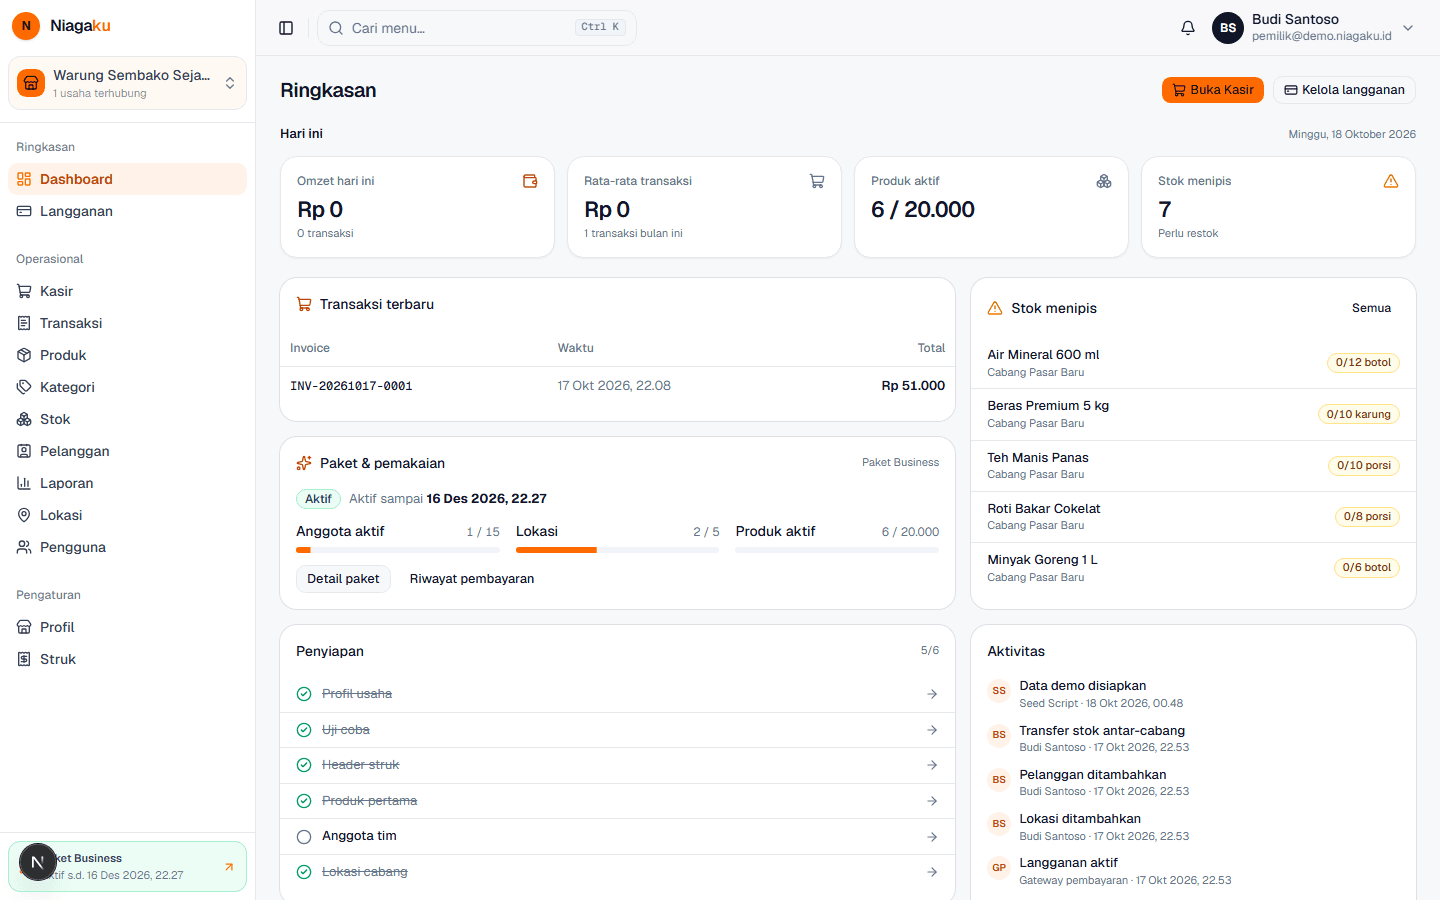The width and height of the screenshot is (1440, 900).
Task: Click the Detail paket button
Action: 343,579
